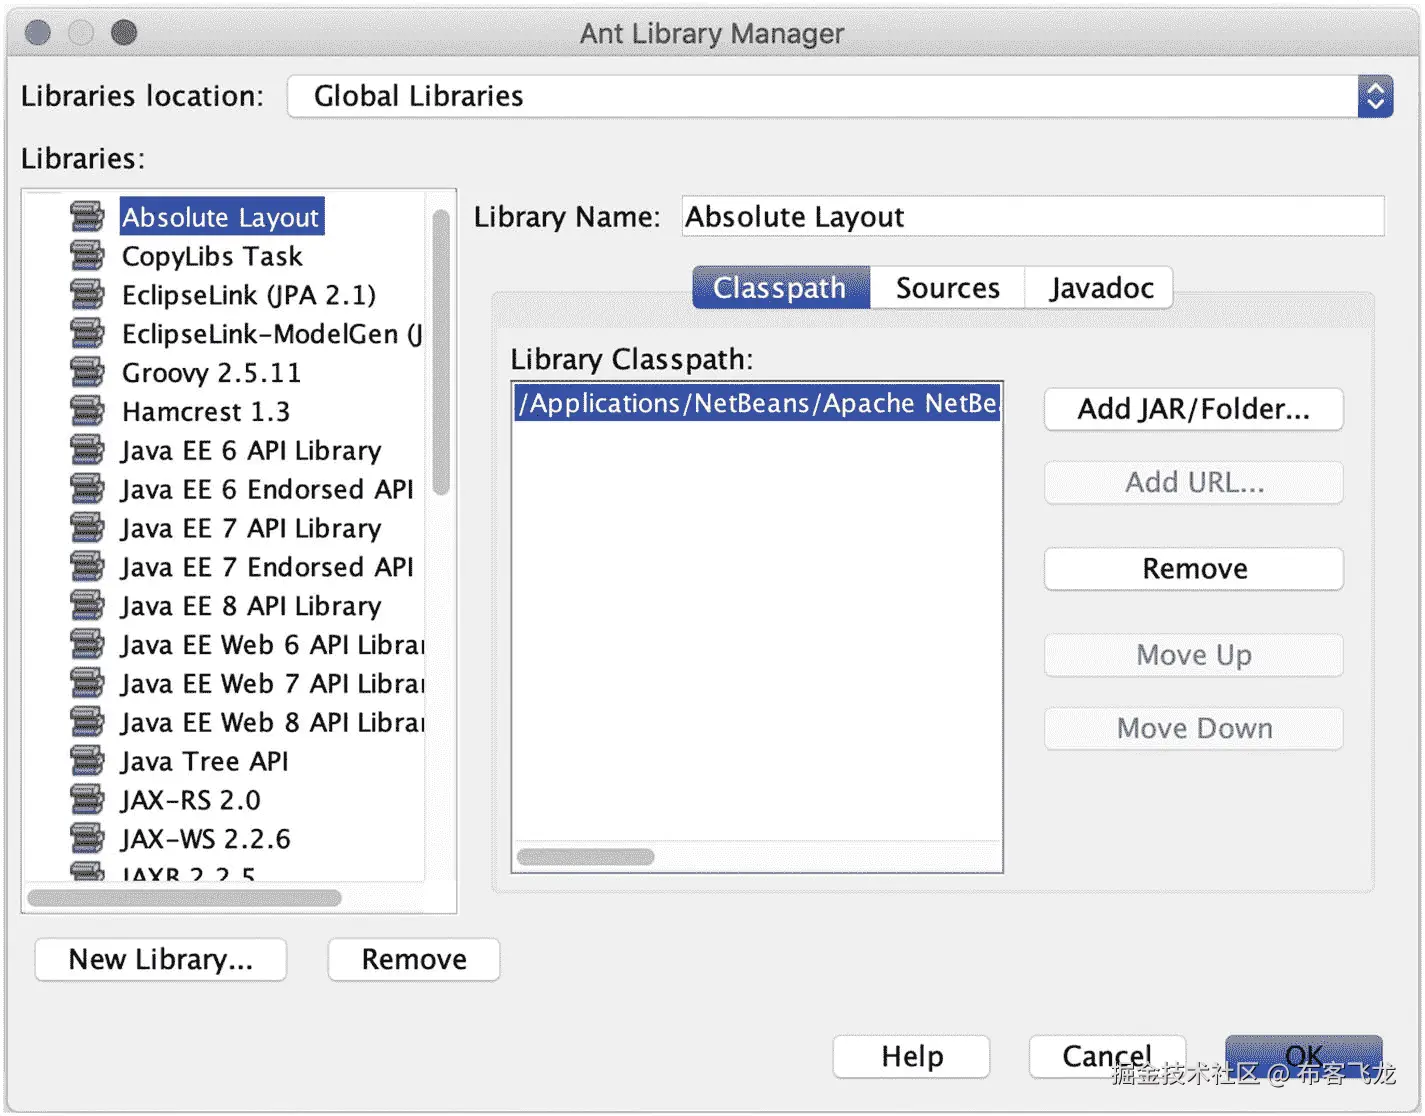Image resolution: width=1425 pixels, height=1116 pixels.
Task: Select CopyLibs Task in the libraries list
Action: tap(212, 256)
